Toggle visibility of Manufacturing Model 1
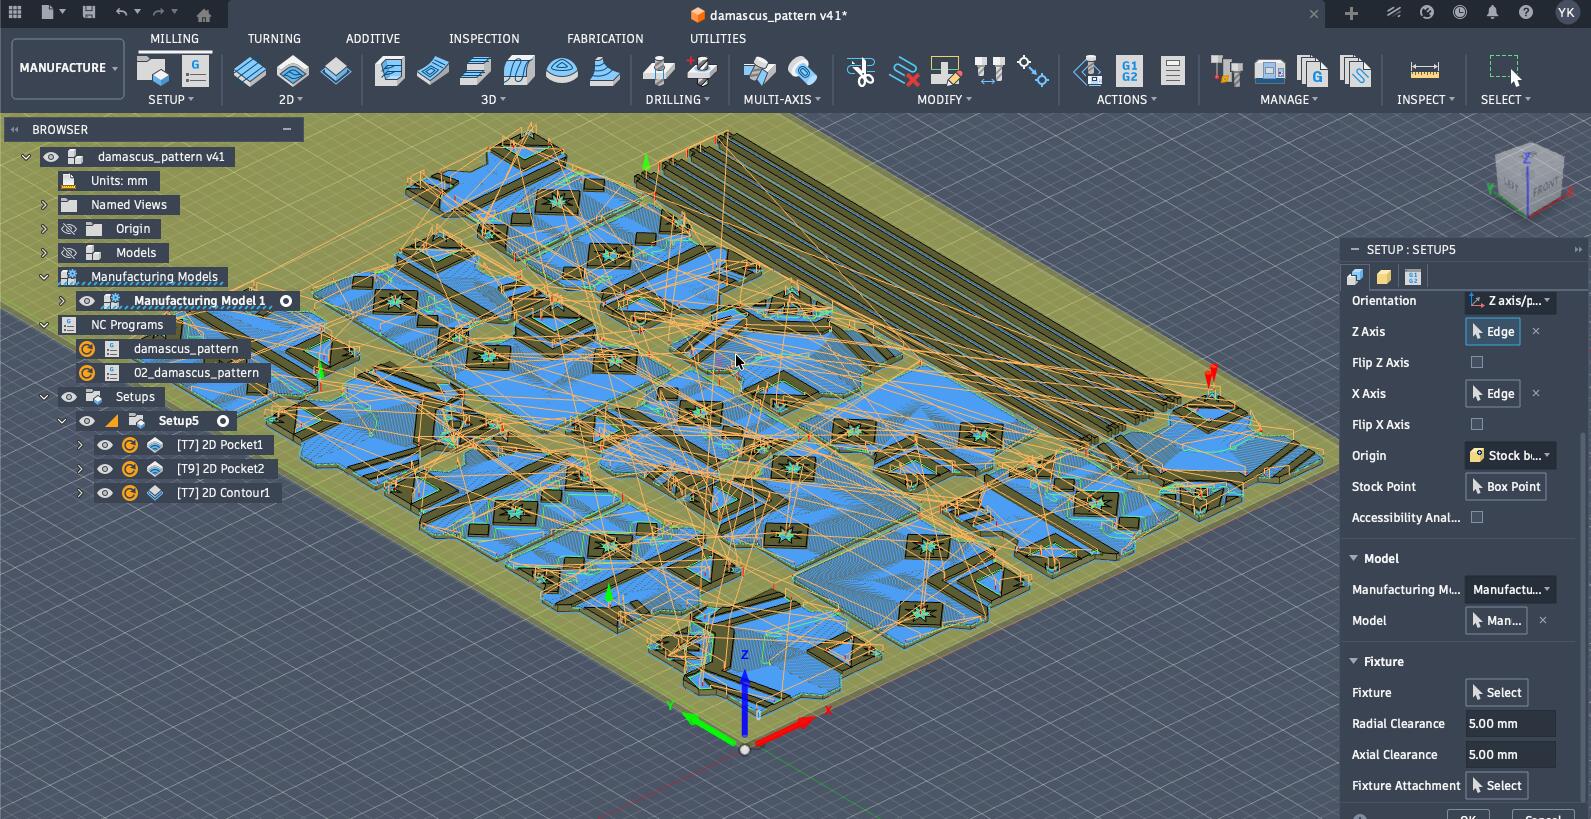The height and width of the screenshot is (819, 1591). (87, 301)
